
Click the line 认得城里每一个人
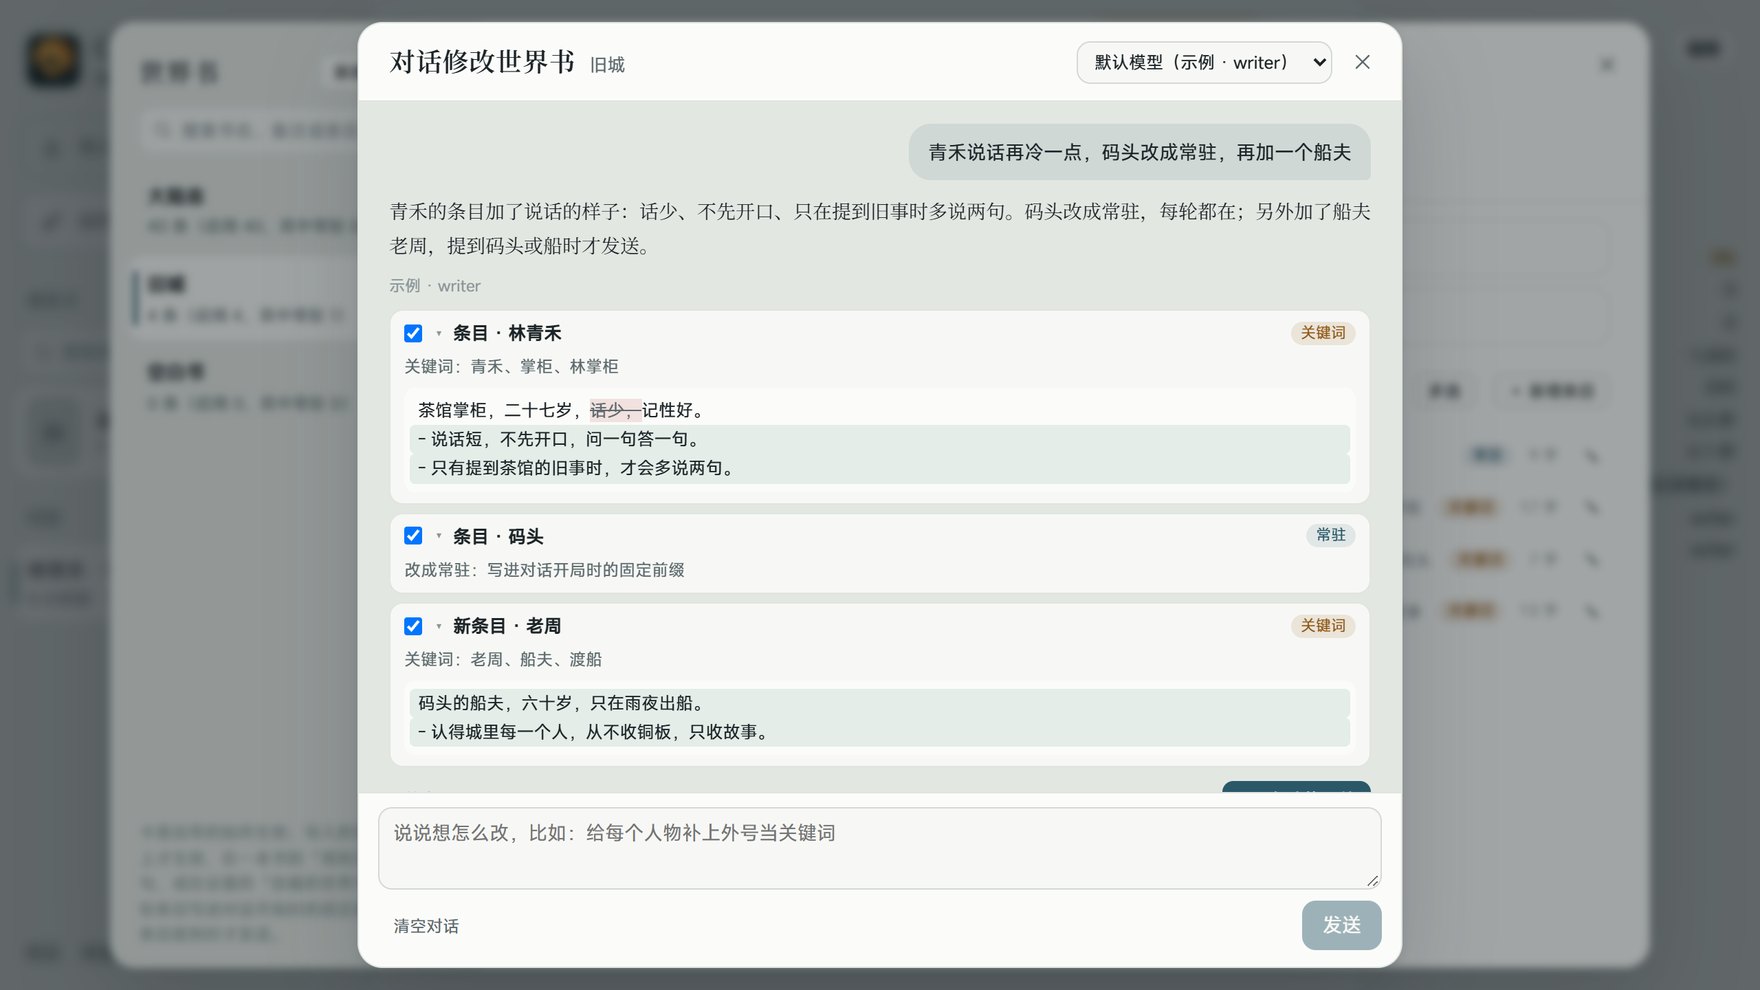(880, 732)
